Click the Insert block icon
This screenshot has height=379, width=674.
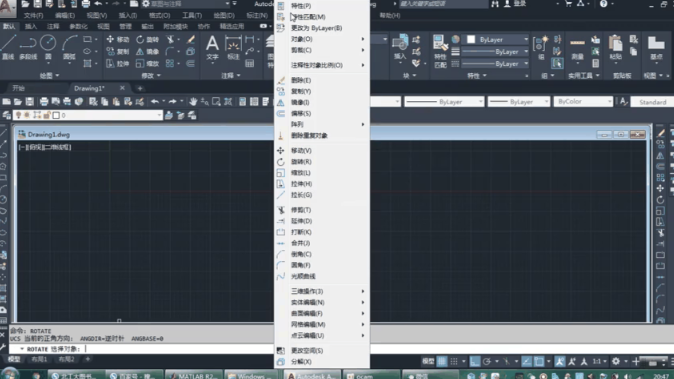coord(400,47)
